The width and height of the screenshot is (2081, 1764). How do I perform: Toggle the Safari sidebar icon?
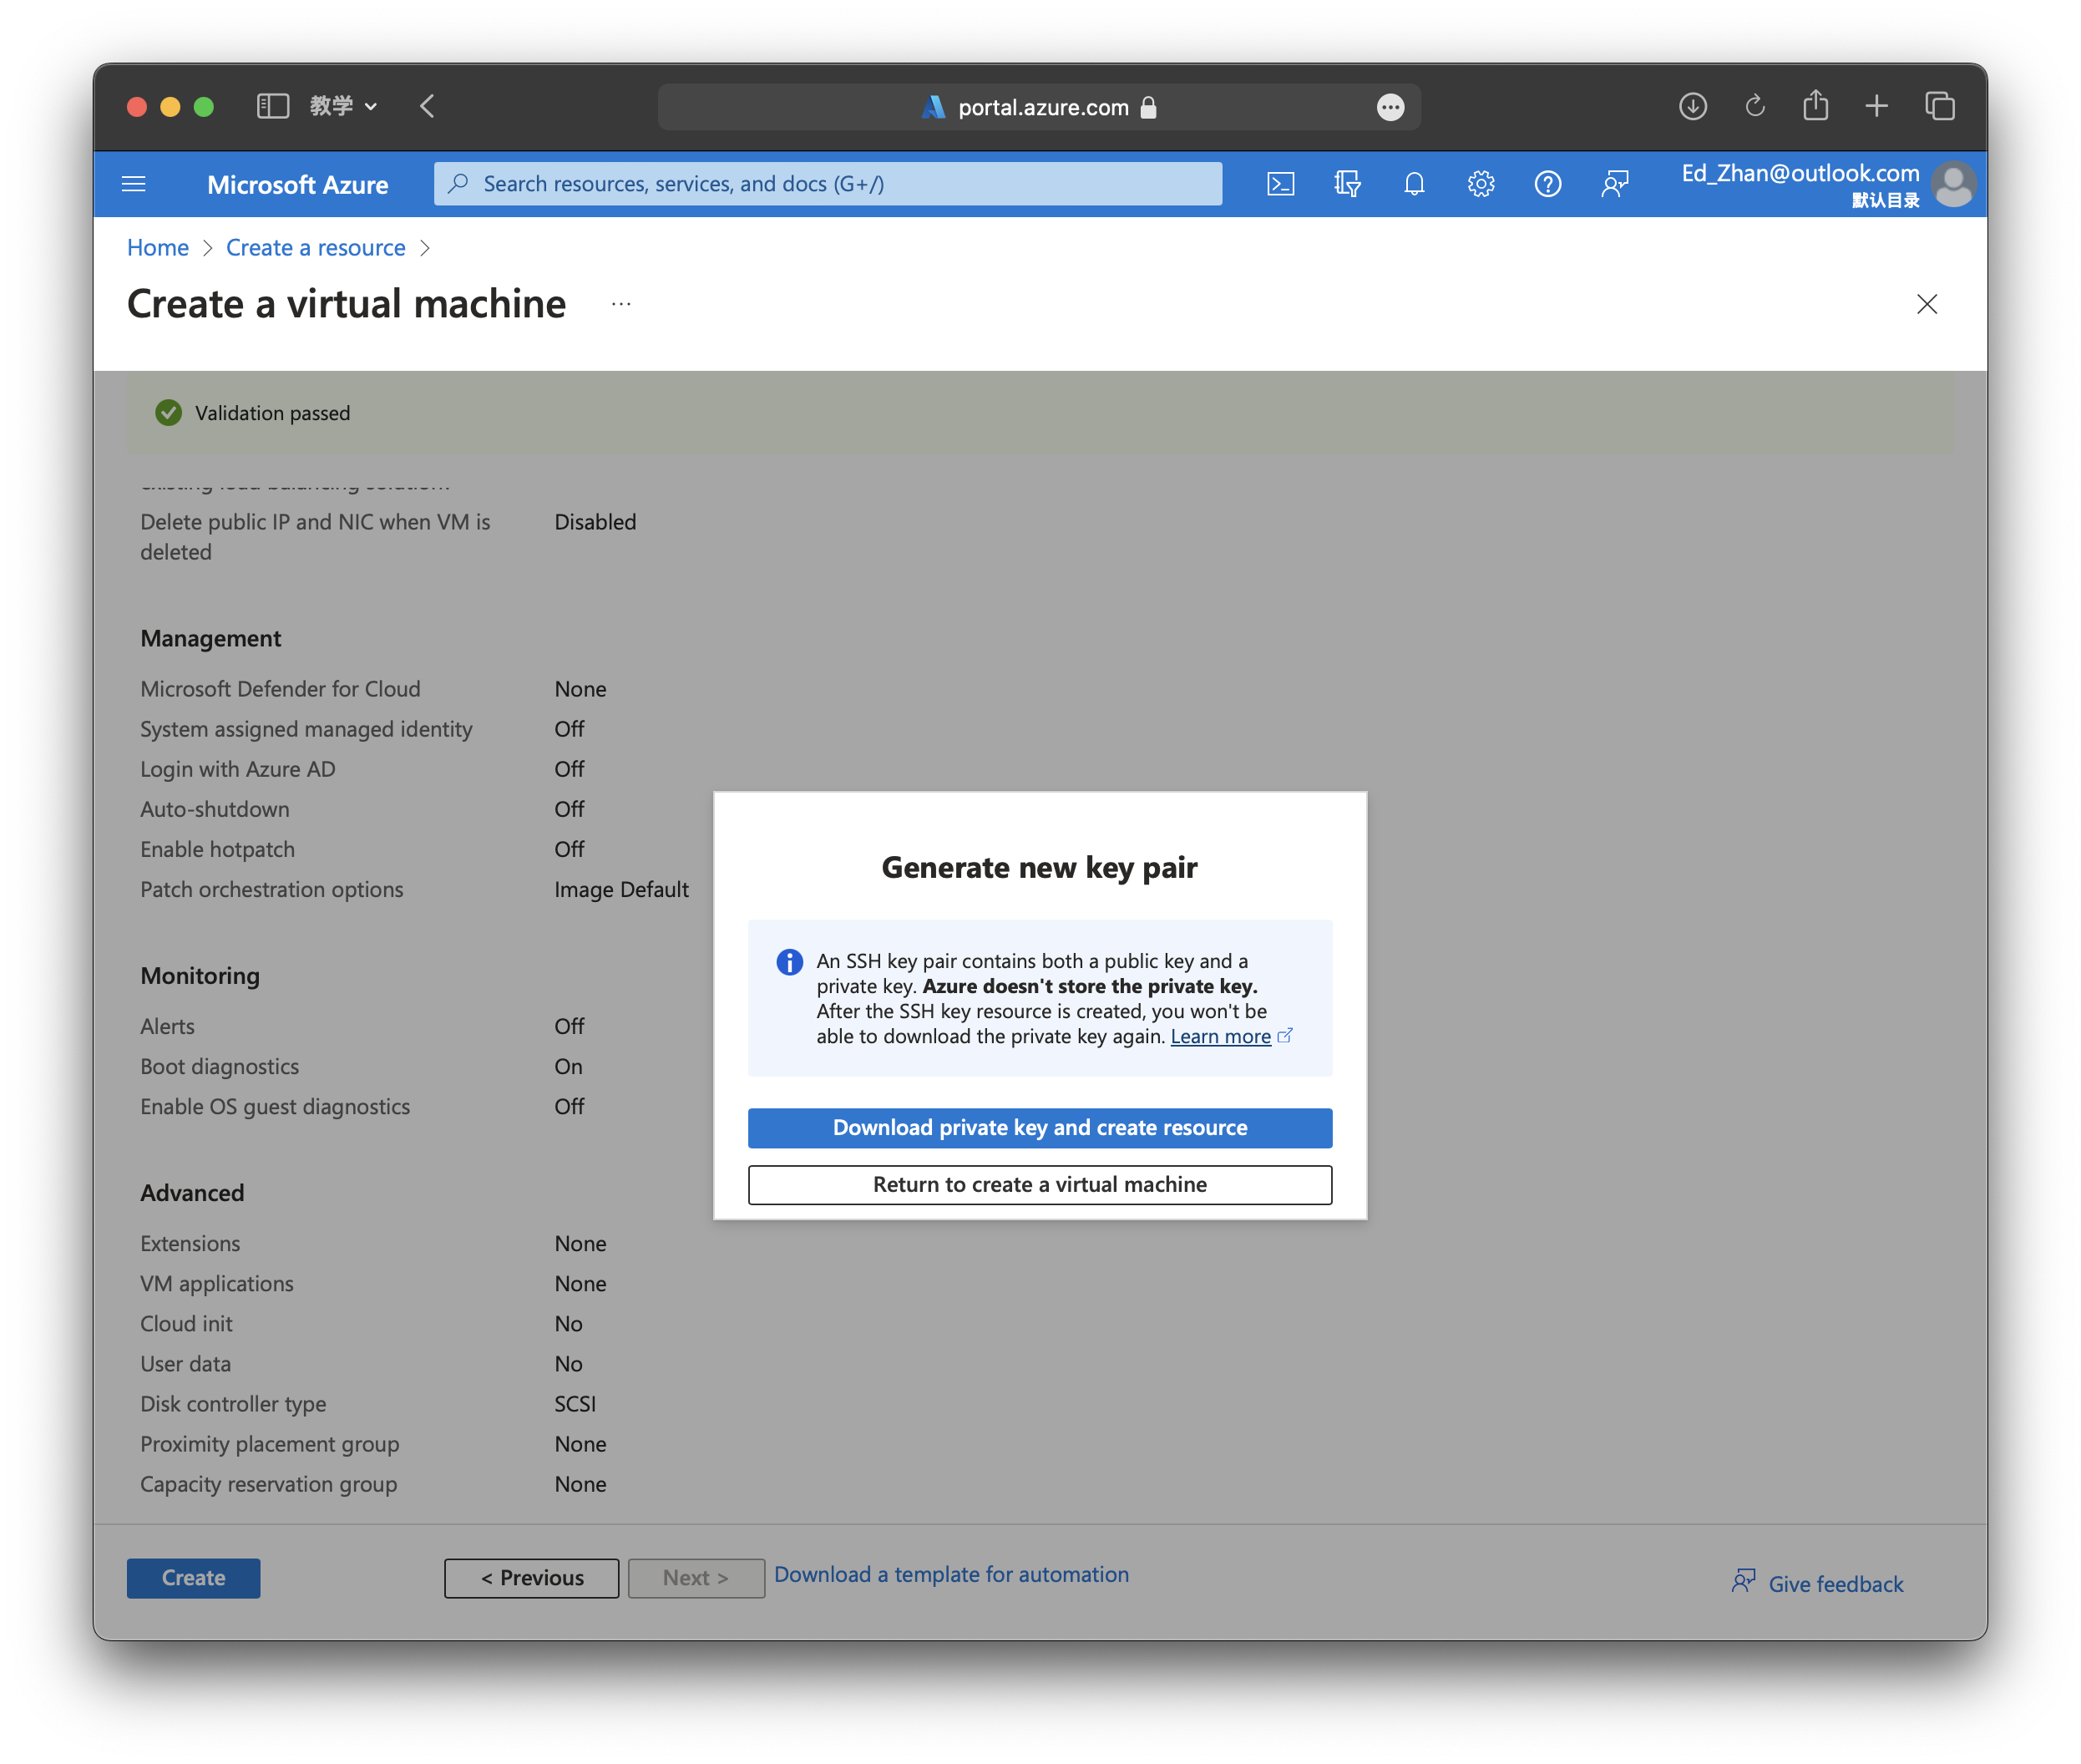point(272,106)
